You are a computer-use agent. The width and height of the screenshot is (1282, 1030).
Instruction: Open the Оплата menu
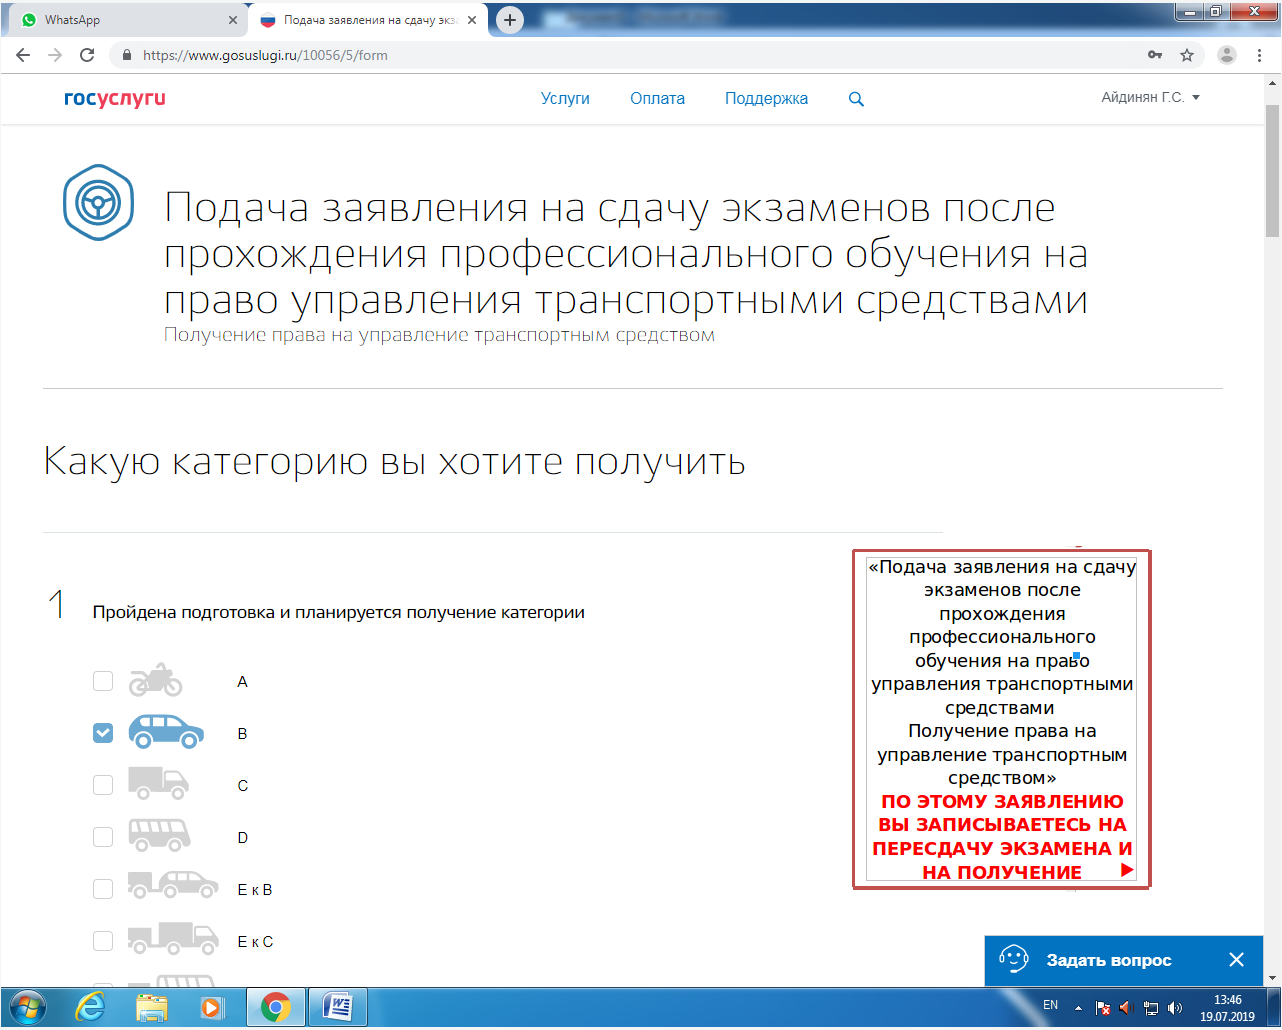(657, 98)
